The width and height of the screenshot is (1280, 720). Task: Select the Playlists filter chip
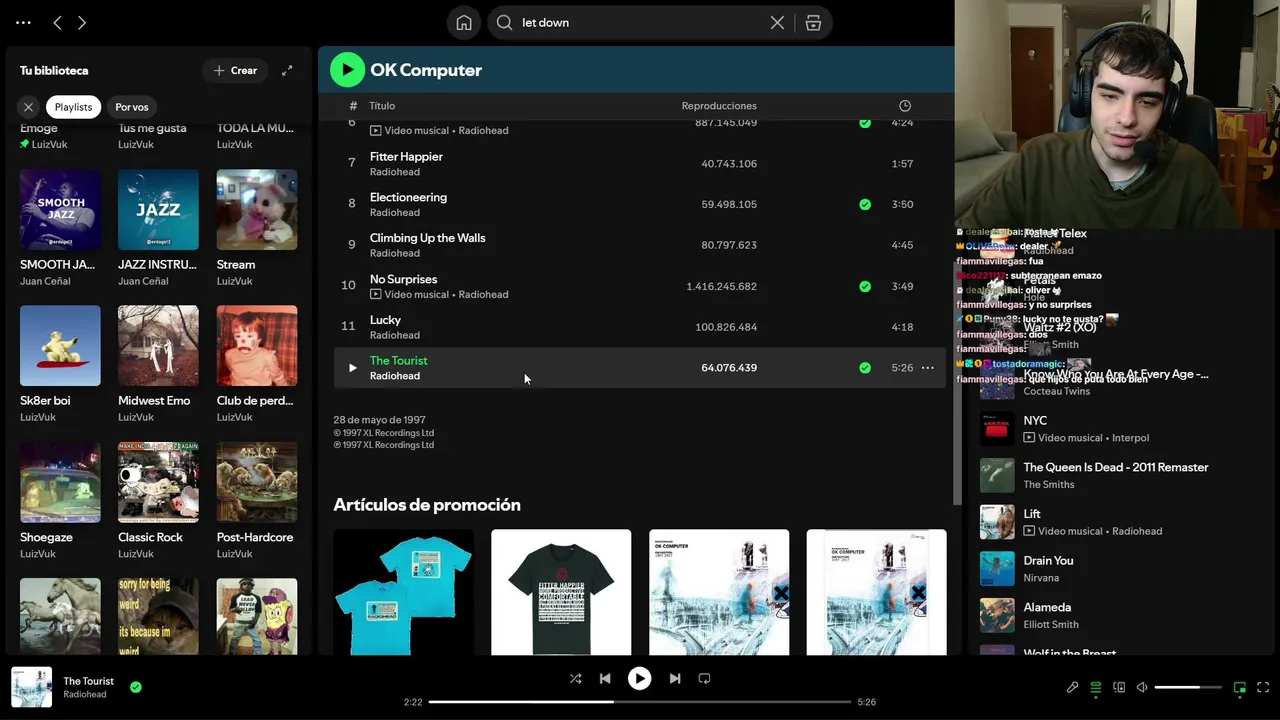[73, 107]
